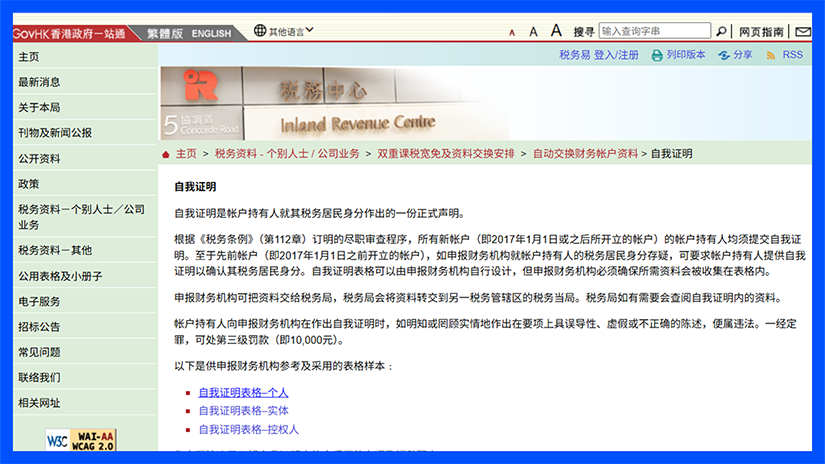Click the RSS text link
This screenshot has width=825, height=464.
(792, 55)
